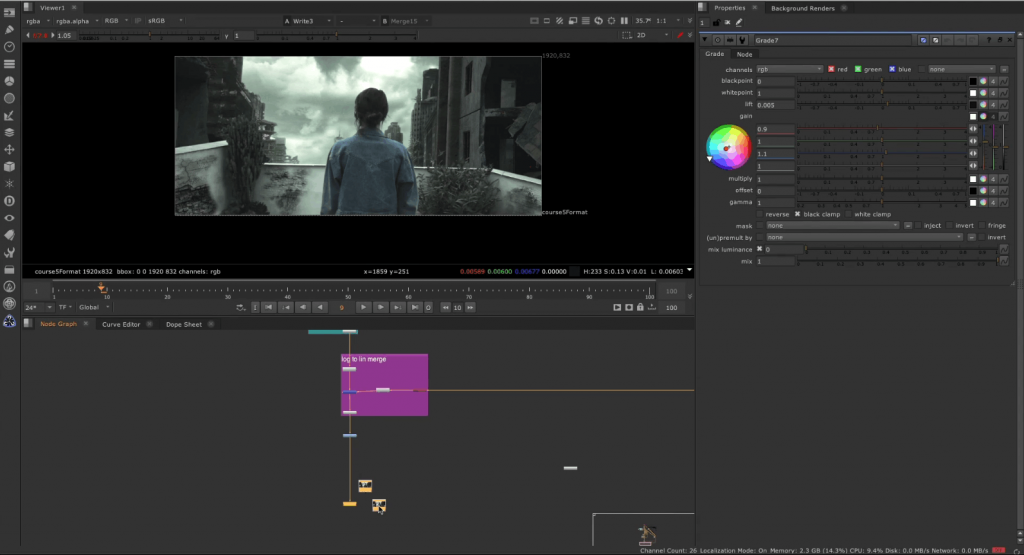The width and height of the screenshot is (1024, 555).
Task: Toggle the red channel checkbox
Action: (831, 69)
